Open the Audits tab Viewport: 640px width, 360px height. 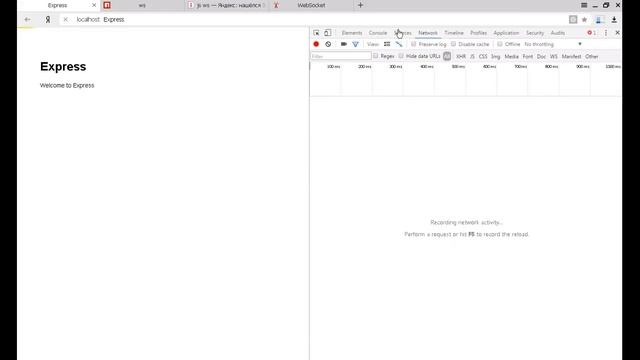[558, 33]
